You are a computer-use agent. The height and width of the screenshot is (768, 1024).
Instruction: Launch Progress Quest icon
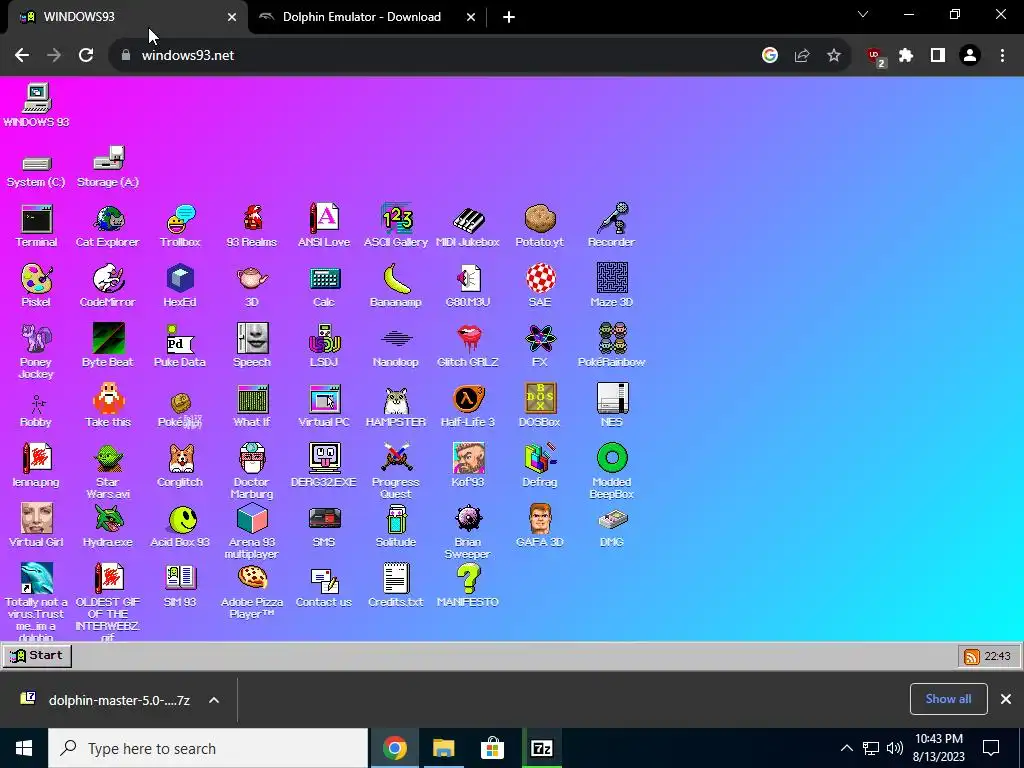pos(396,472)
